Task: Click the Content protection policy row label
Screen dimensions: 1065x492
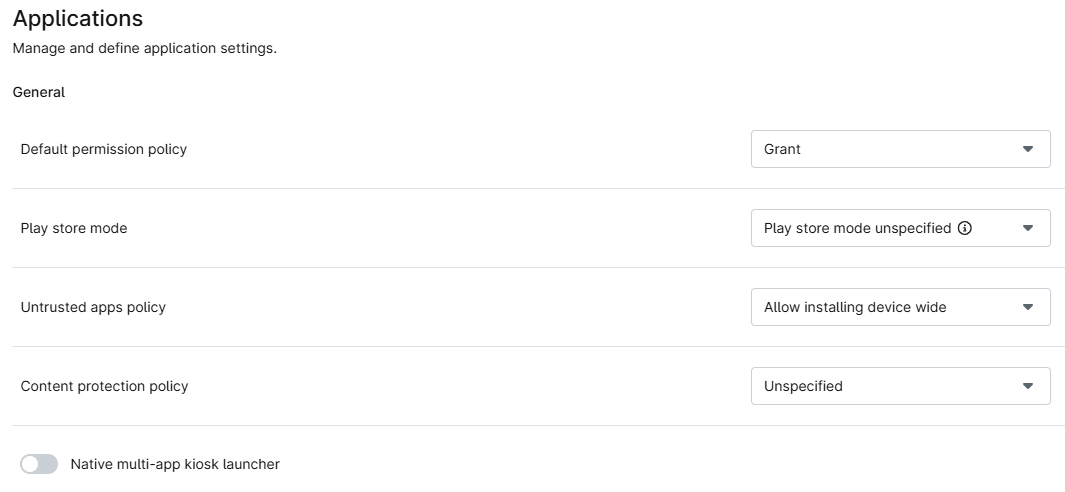Action: click(x=104, y=386)
